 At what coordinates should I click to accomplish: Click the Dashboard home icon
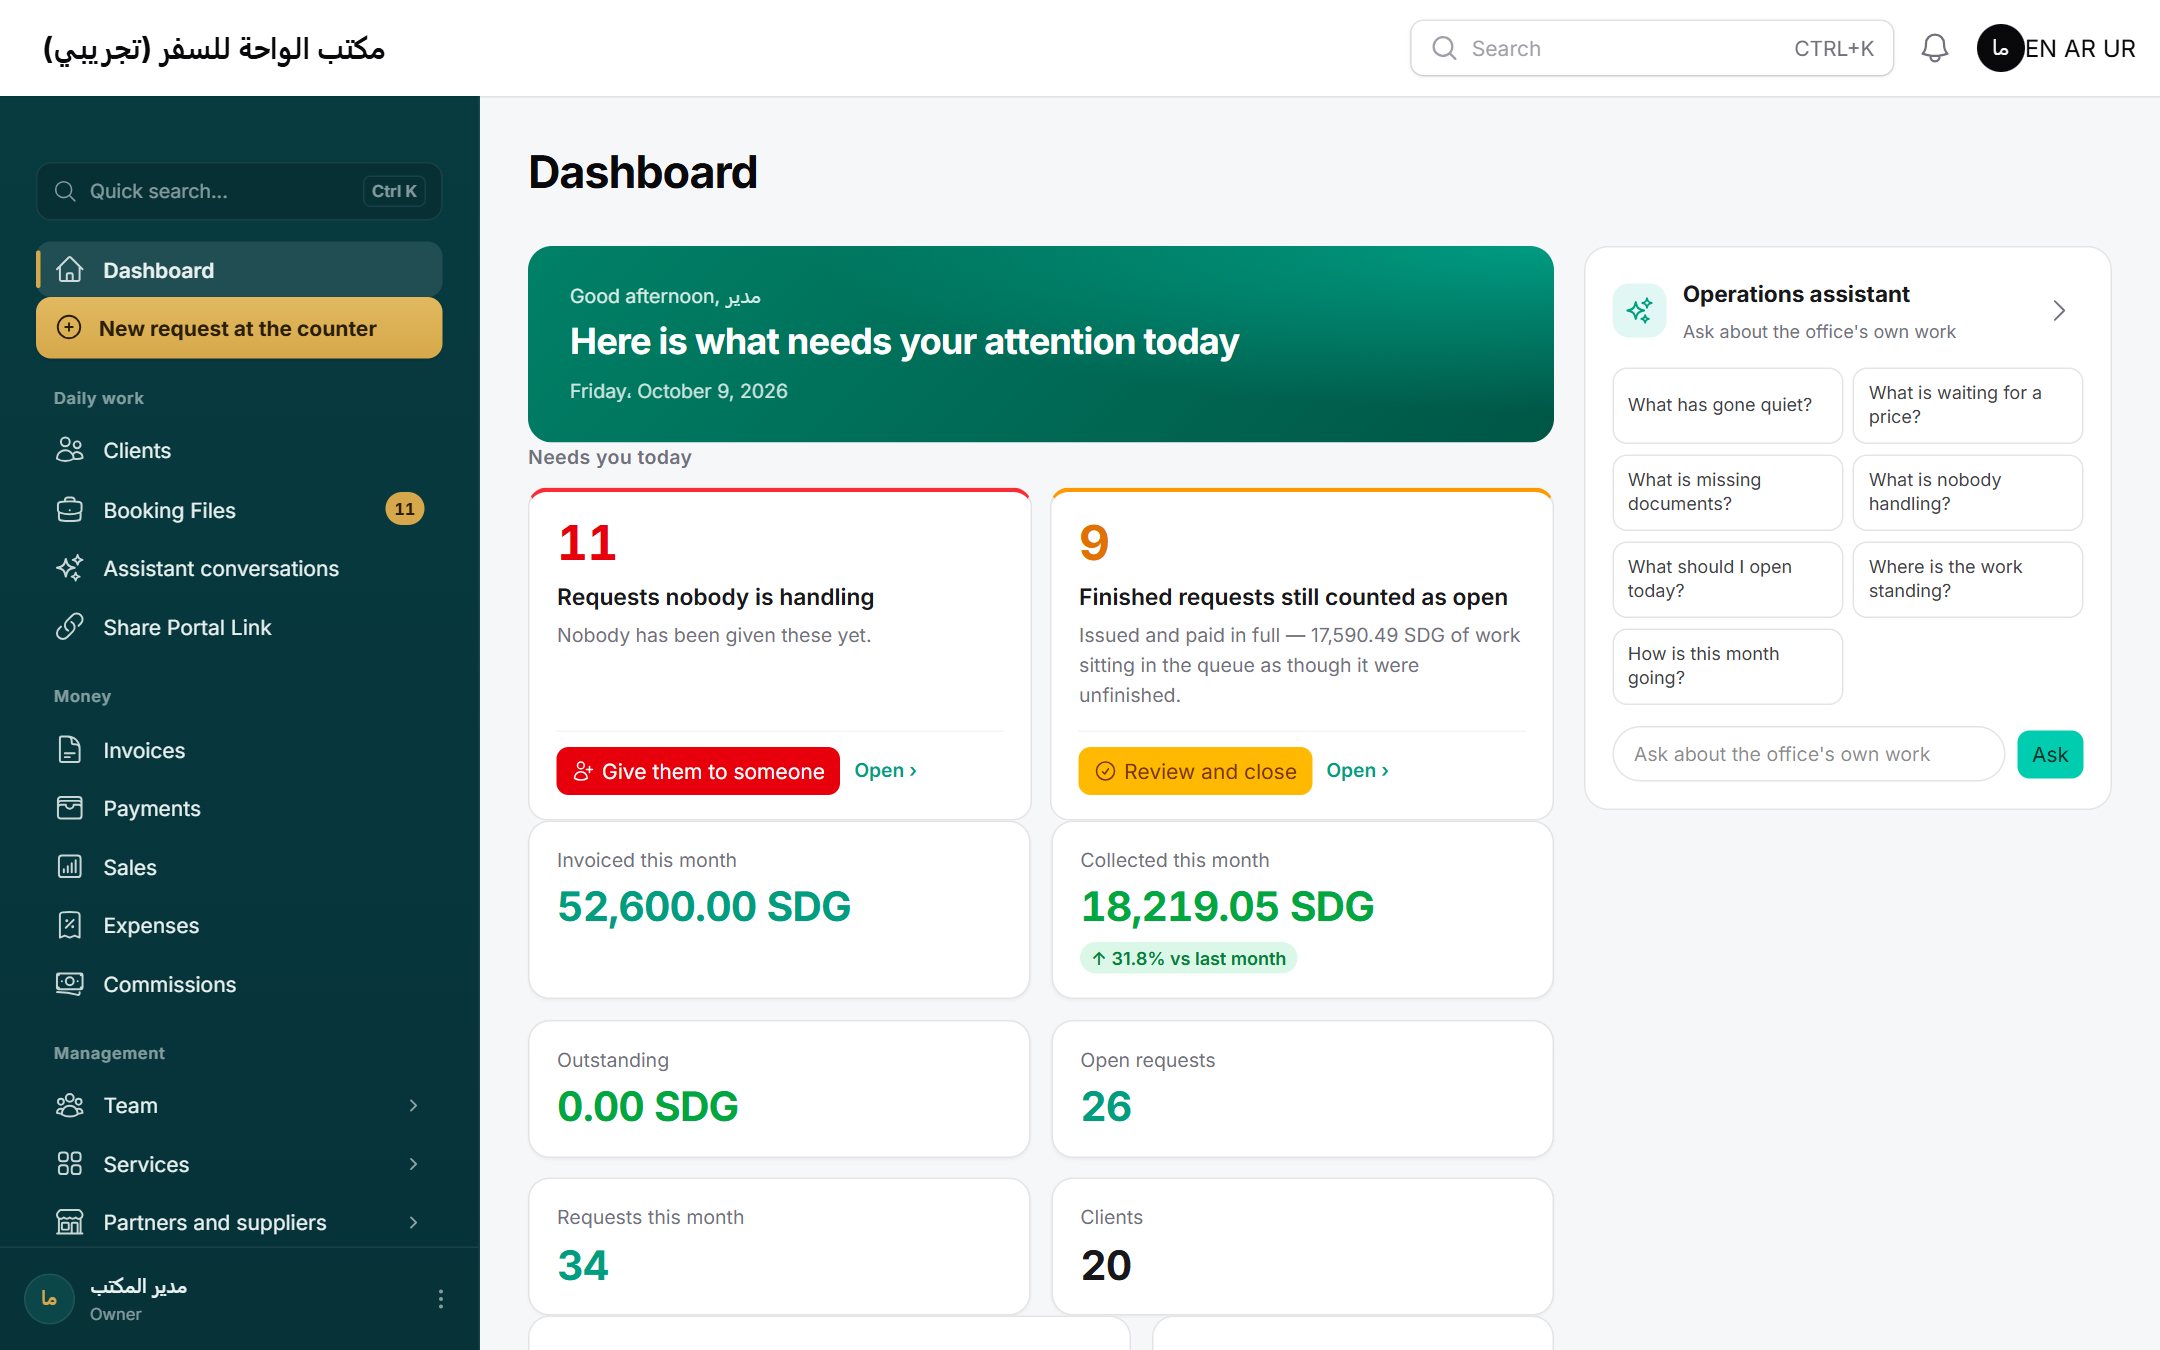pyautogui.click(x=70, y=270)
